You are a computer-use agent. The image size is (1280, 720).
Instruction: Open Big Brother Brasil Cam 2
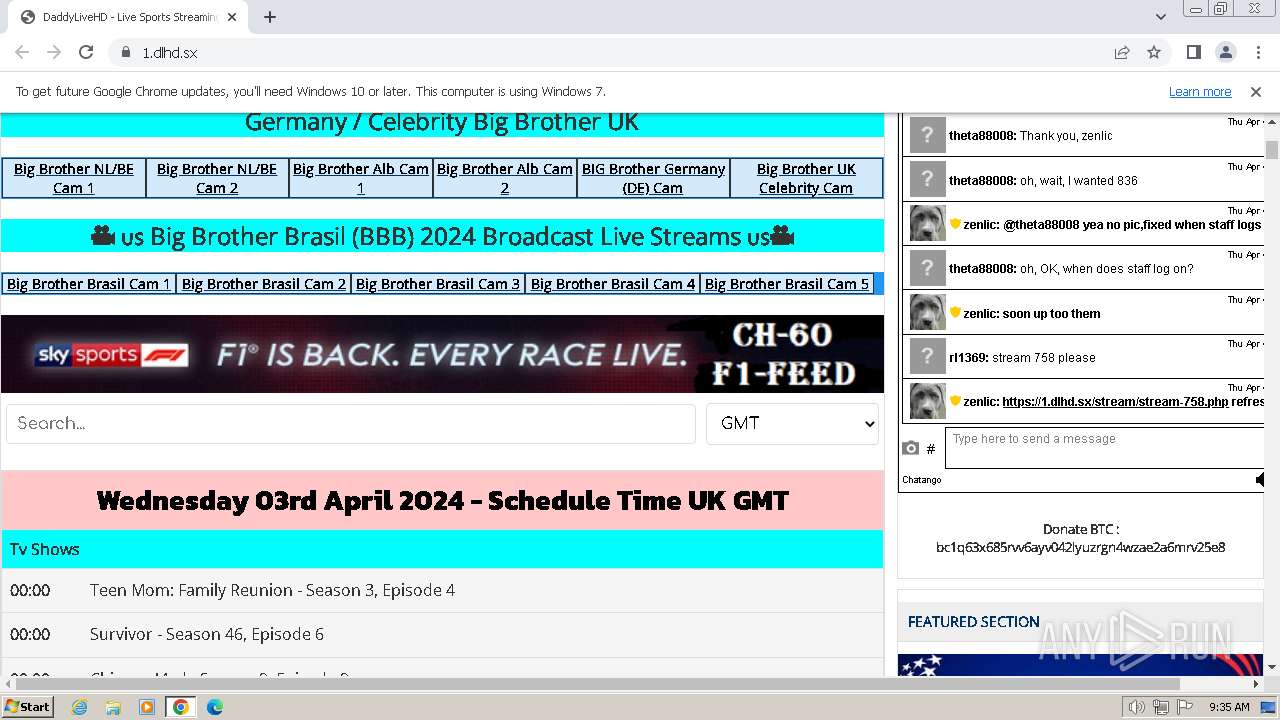click(x=264, y=284)
